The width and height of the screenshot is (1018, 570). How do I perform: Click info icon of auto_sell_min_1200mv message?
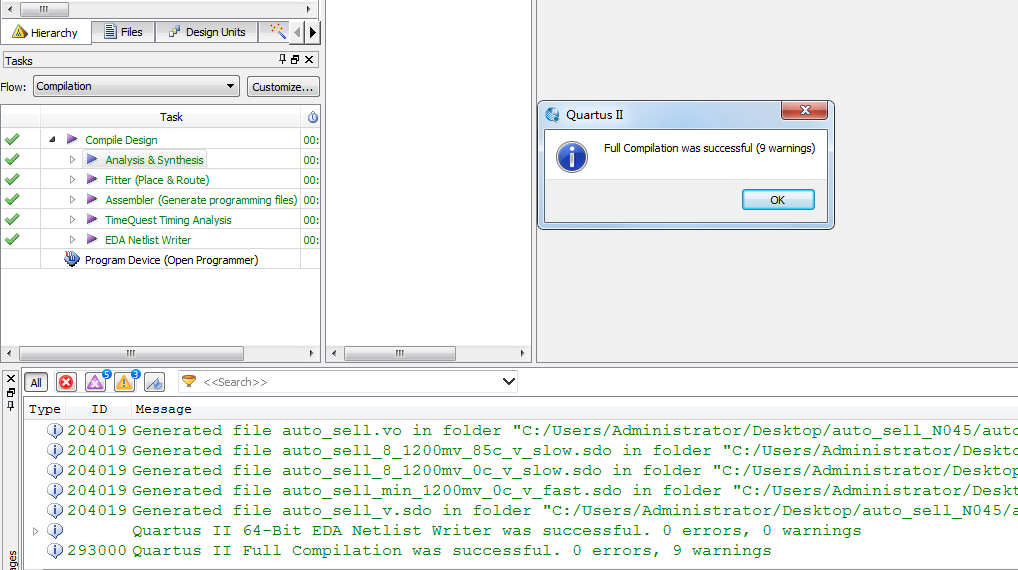pos(55,490)
